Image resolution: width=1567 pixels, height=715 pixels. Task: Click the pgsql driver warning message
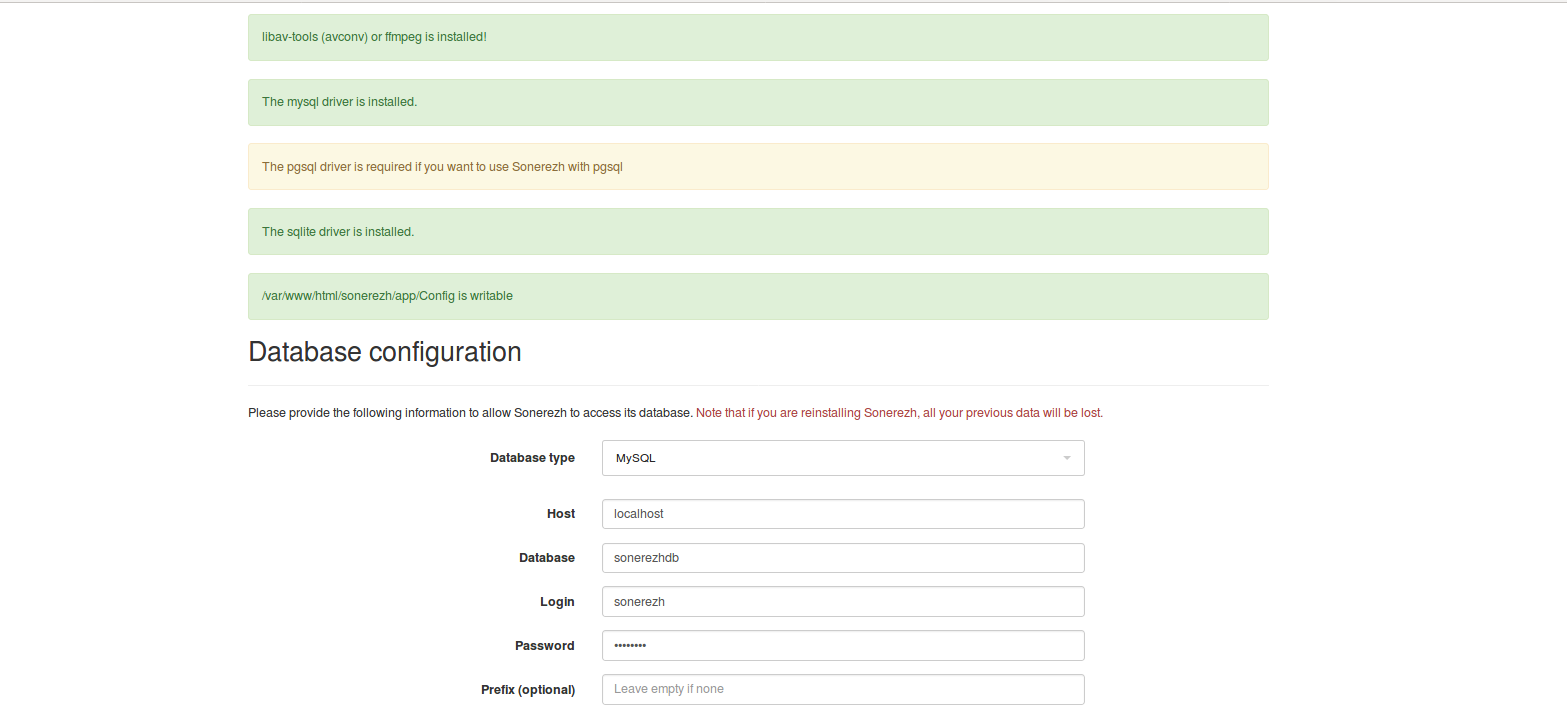(758, 167)
